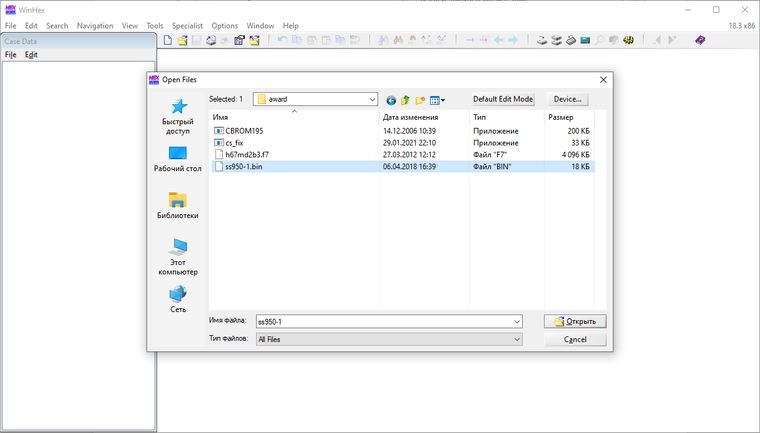Select Библиотеки in the places bar

(x=178, y=206)
